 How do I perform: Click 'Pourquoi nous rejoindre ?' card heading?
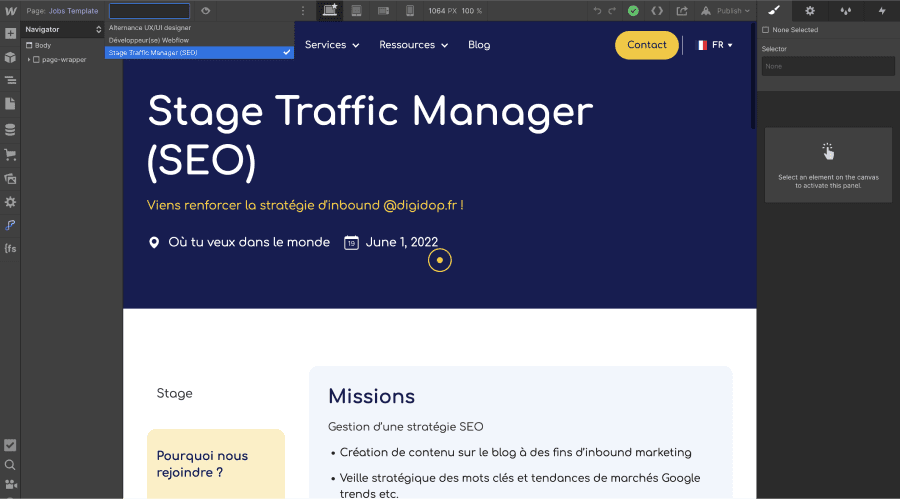tap(202, 464)
